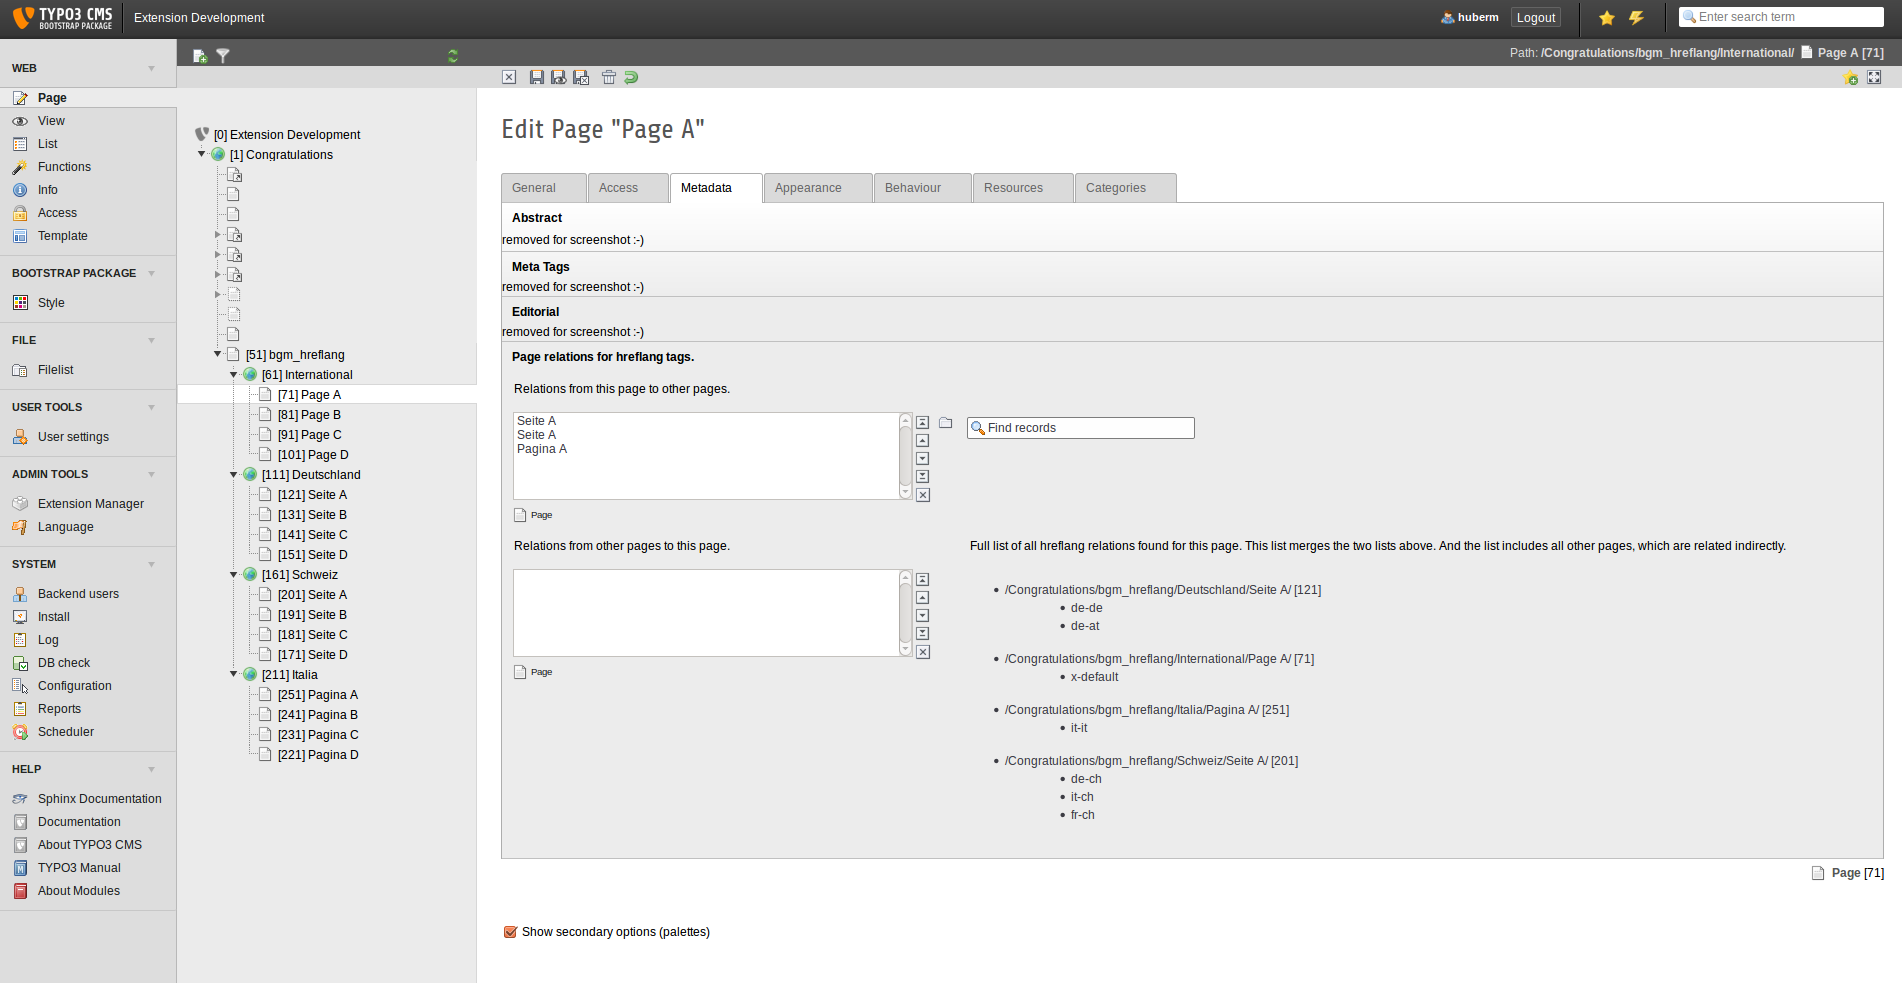Switch to the Appearance tab
This screenshot has width=1902, height=983.
point(808,188)
